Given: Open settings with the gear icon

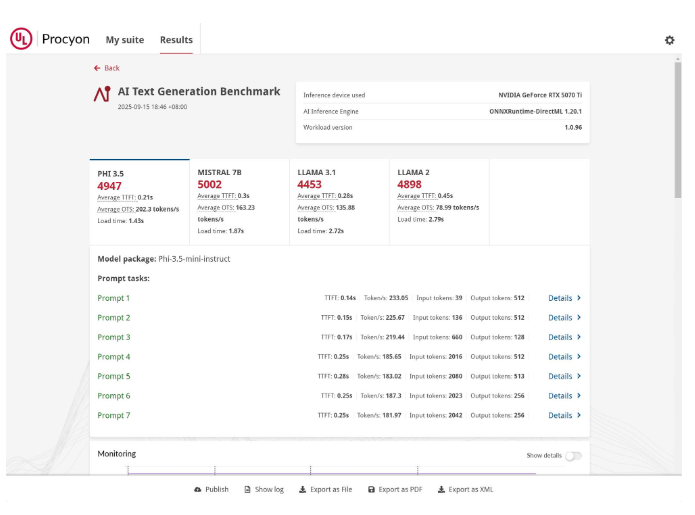Looking at the screenshot, I should point(669,40).
